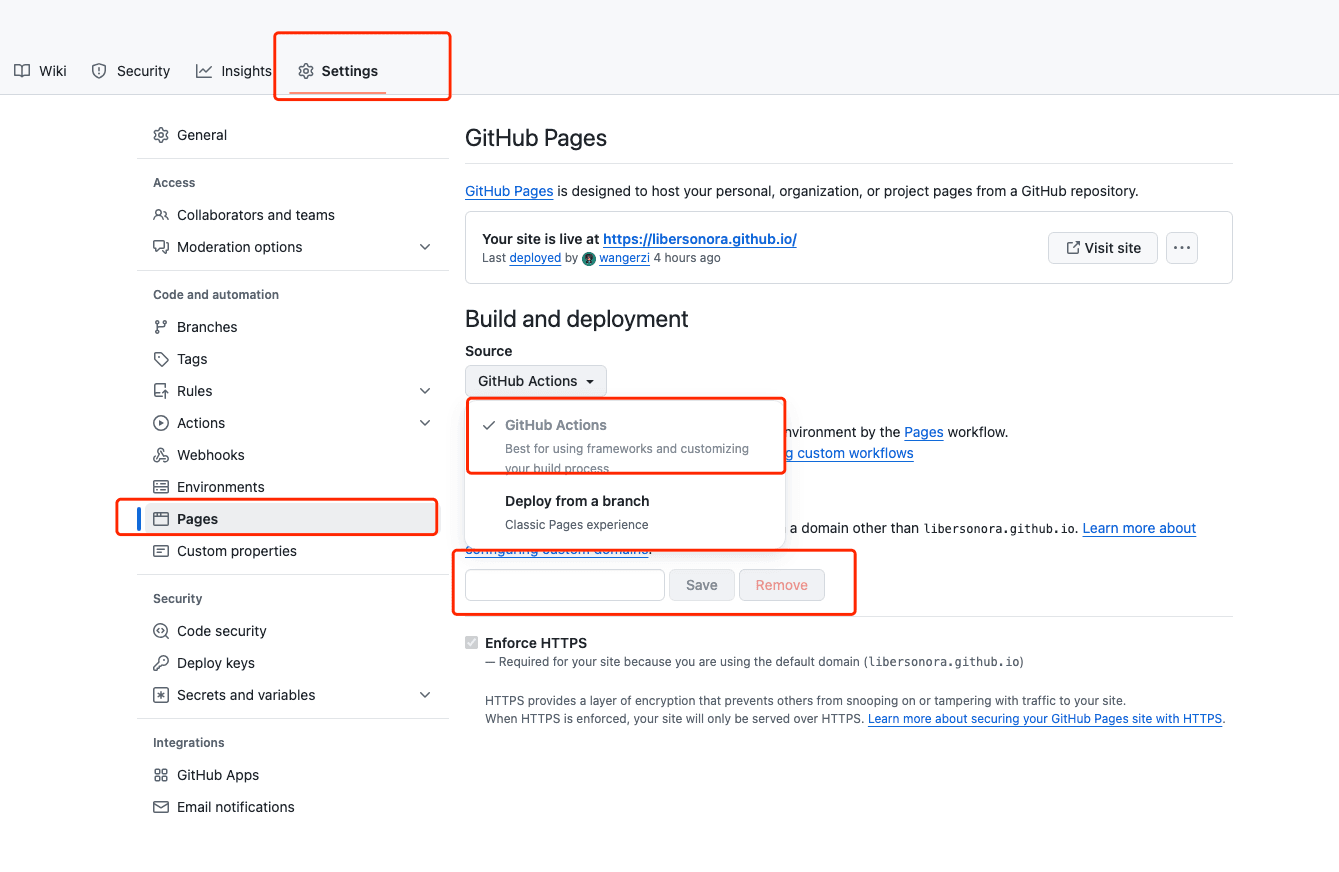Click the Security shield icon
The image size is (1339, 872).
(99, 71)
